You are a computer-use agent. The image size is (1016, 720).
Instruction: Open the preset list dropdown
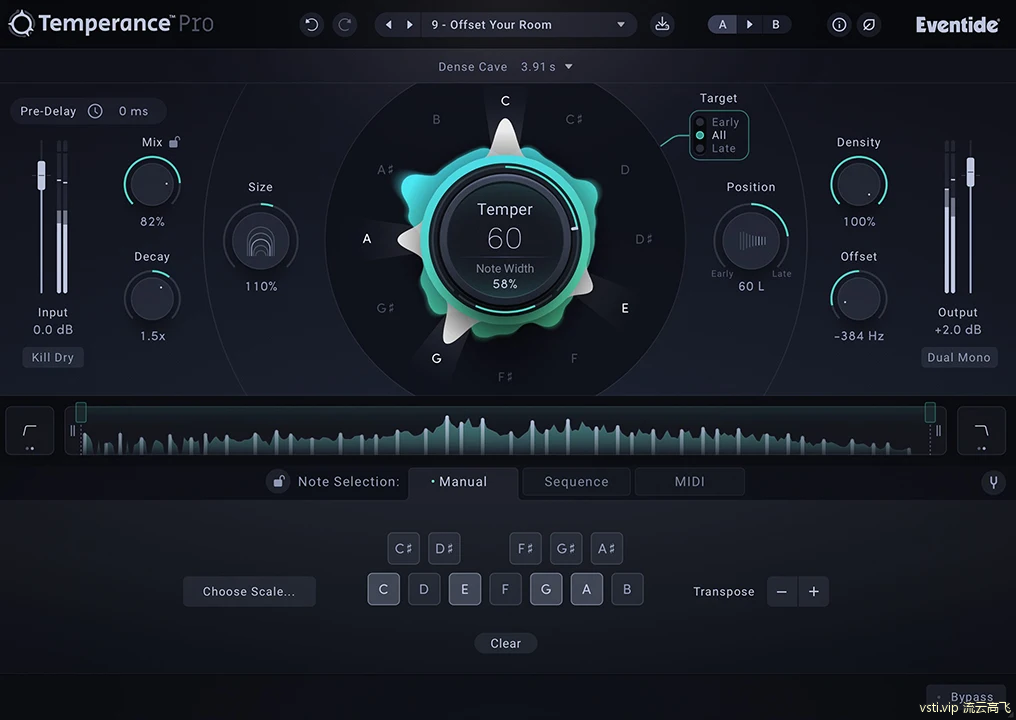619,24
